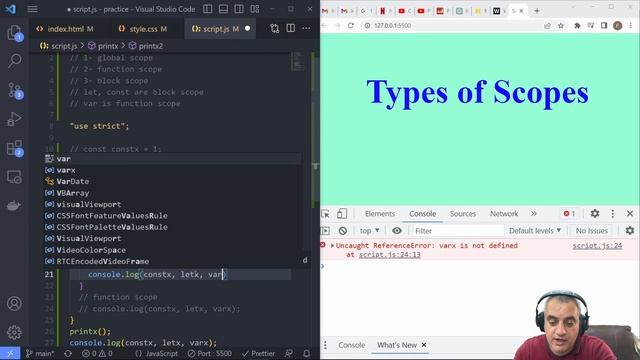Open the Default levels dropdown

click(x=535, y=231)
